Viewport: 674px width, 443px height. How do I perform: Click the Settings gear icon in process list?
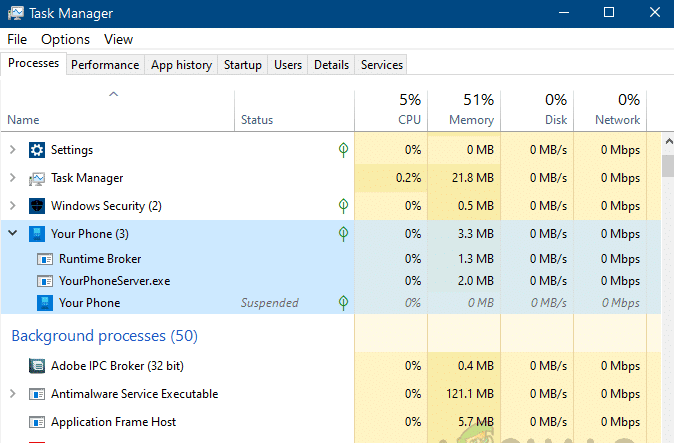[x=37, y=150]
